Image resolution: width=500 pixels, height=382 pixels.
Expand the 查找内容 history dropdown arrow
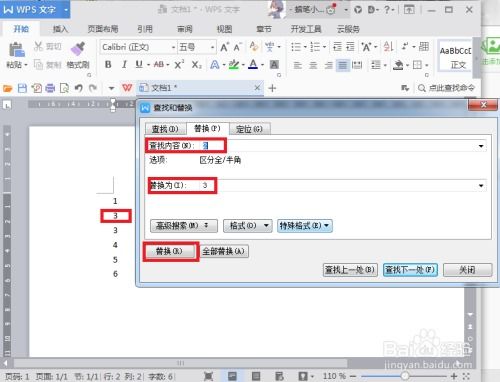(481, 146)
